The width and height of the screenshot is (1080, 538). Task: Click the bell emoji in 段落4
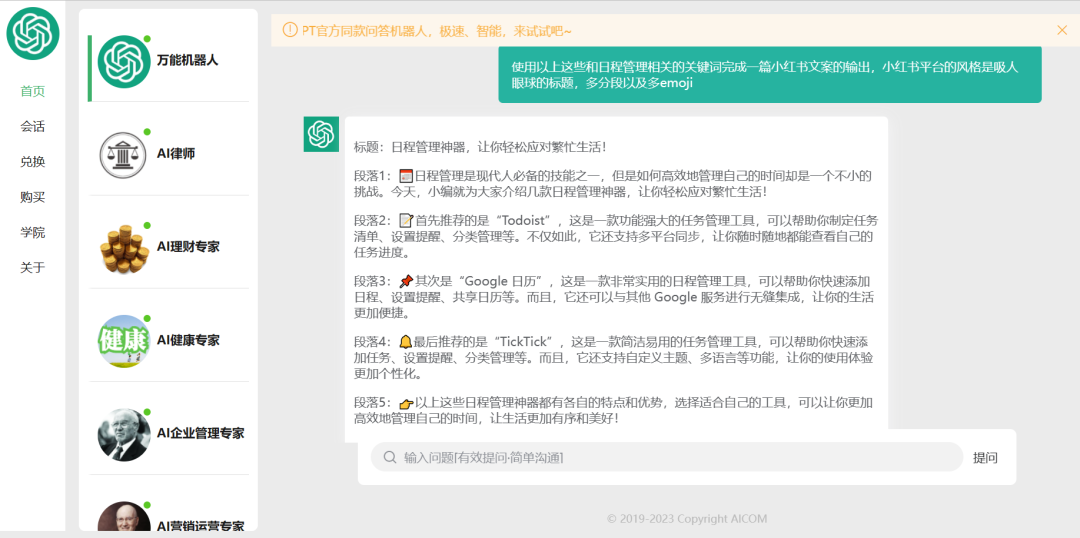(x=406, y=342)
